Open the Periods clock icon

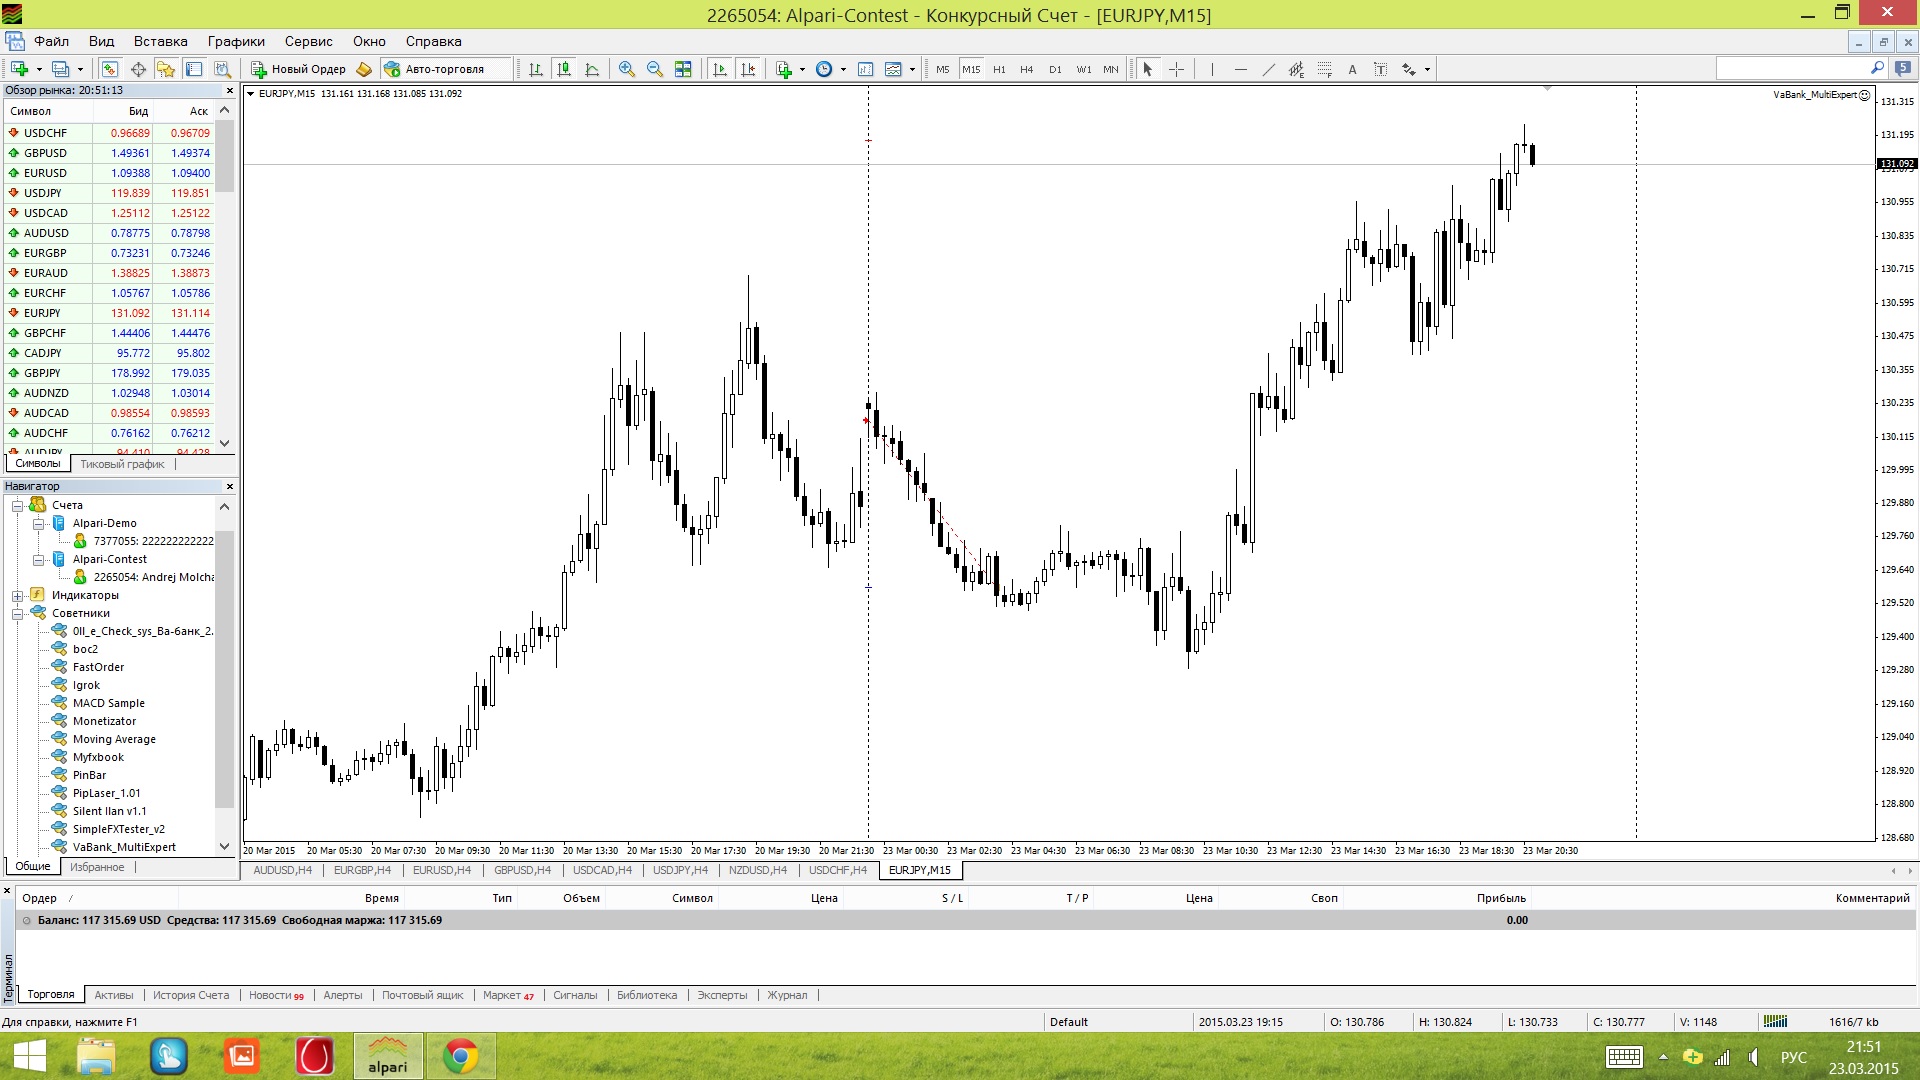pos(824,69)
